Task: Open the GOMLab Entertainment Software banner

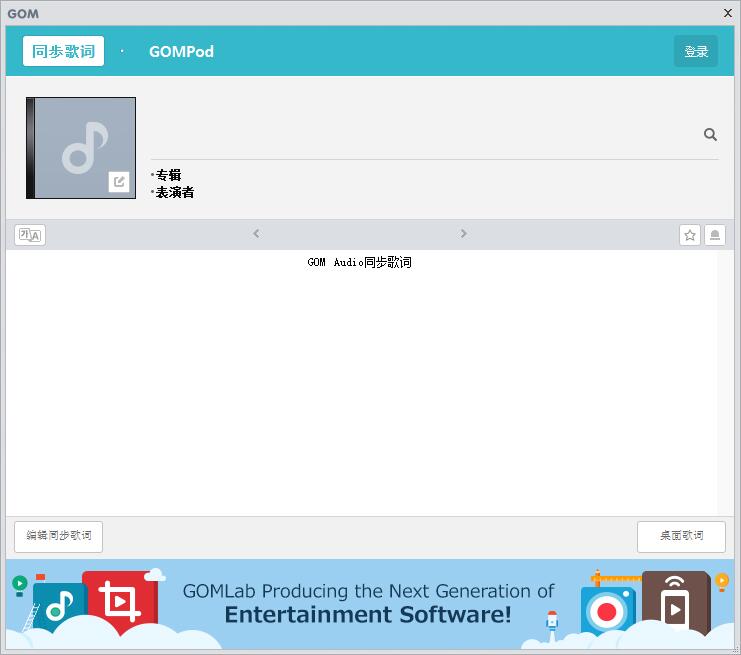Action: [x=370, y=603]
